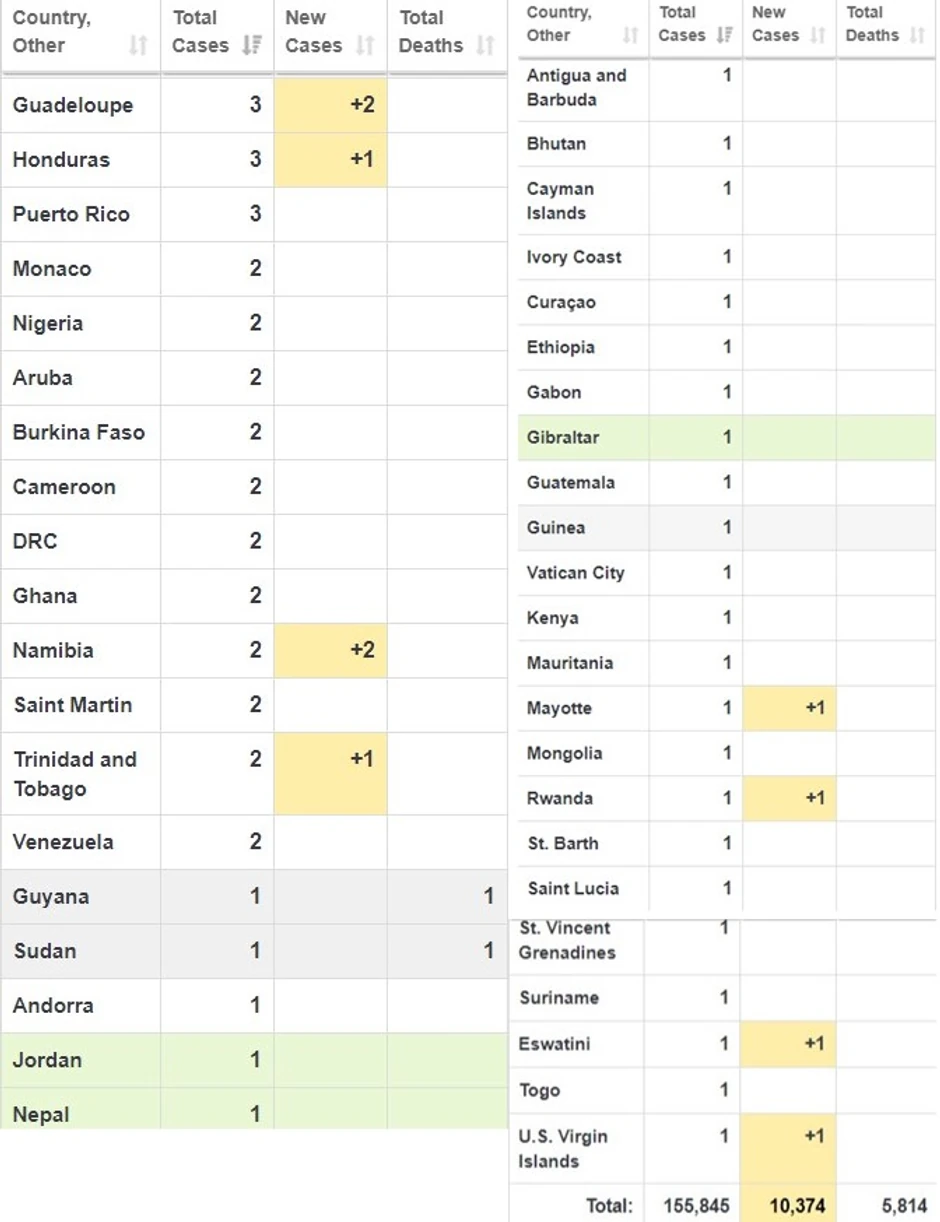Screen dimensions: 940x1222
Task: Click Total Cases sort icon above Antigua and Barbuda row
Action: pyautogui.click(x=725, y=36)
